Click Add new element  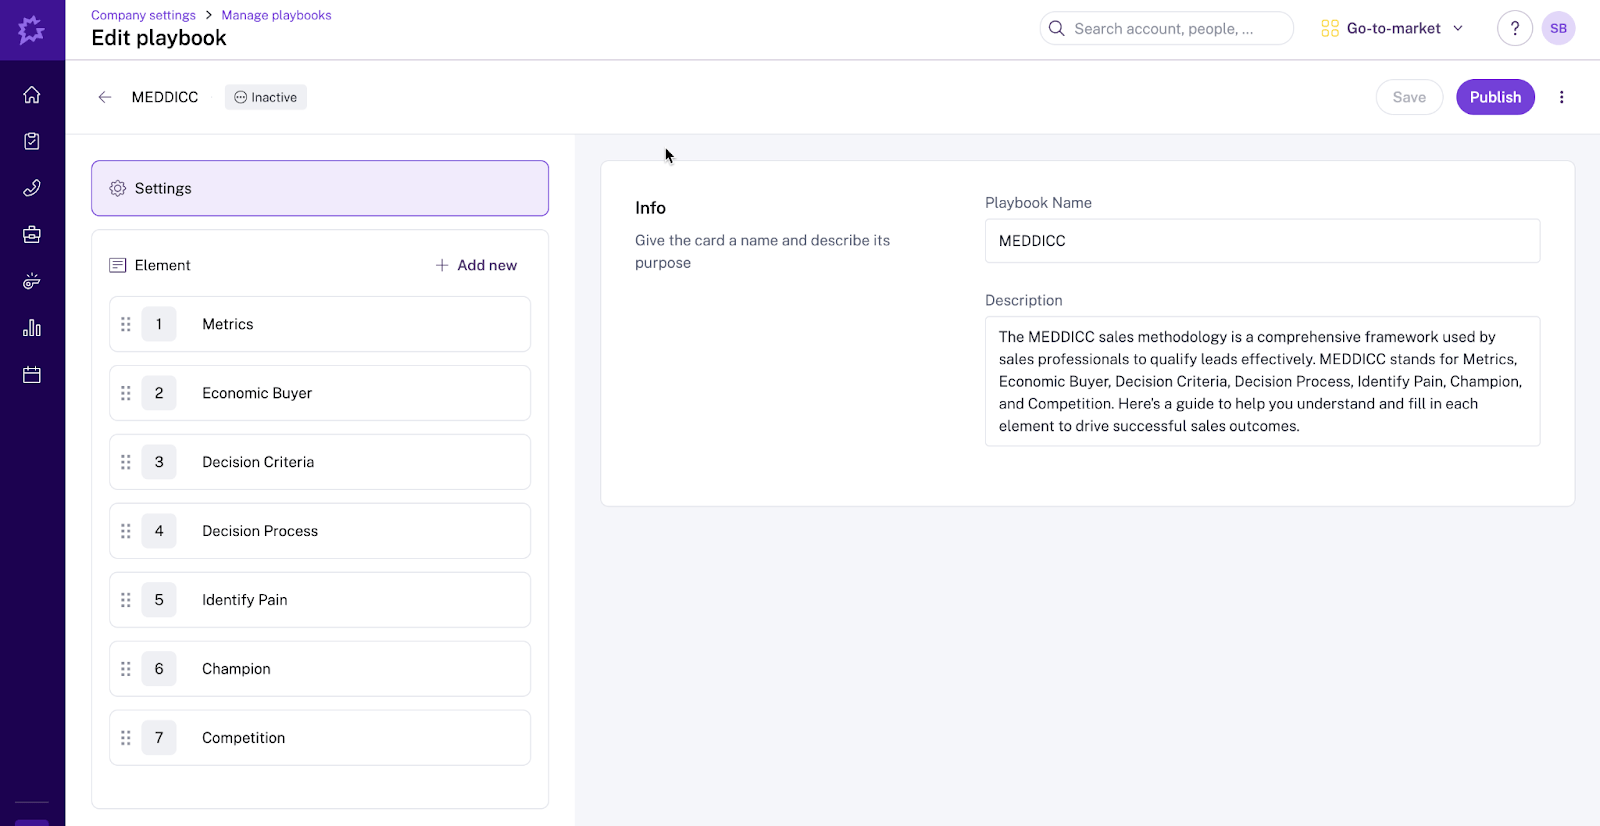[x=476, y=265]
